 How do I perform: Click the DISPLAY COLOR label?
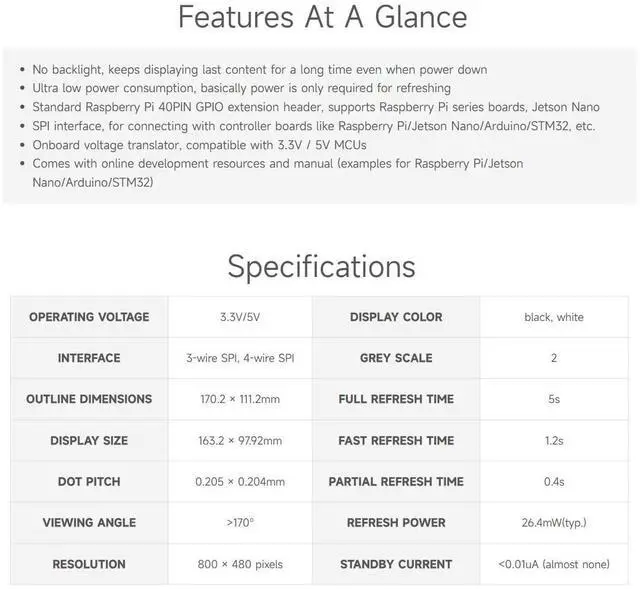pos(396,317)
